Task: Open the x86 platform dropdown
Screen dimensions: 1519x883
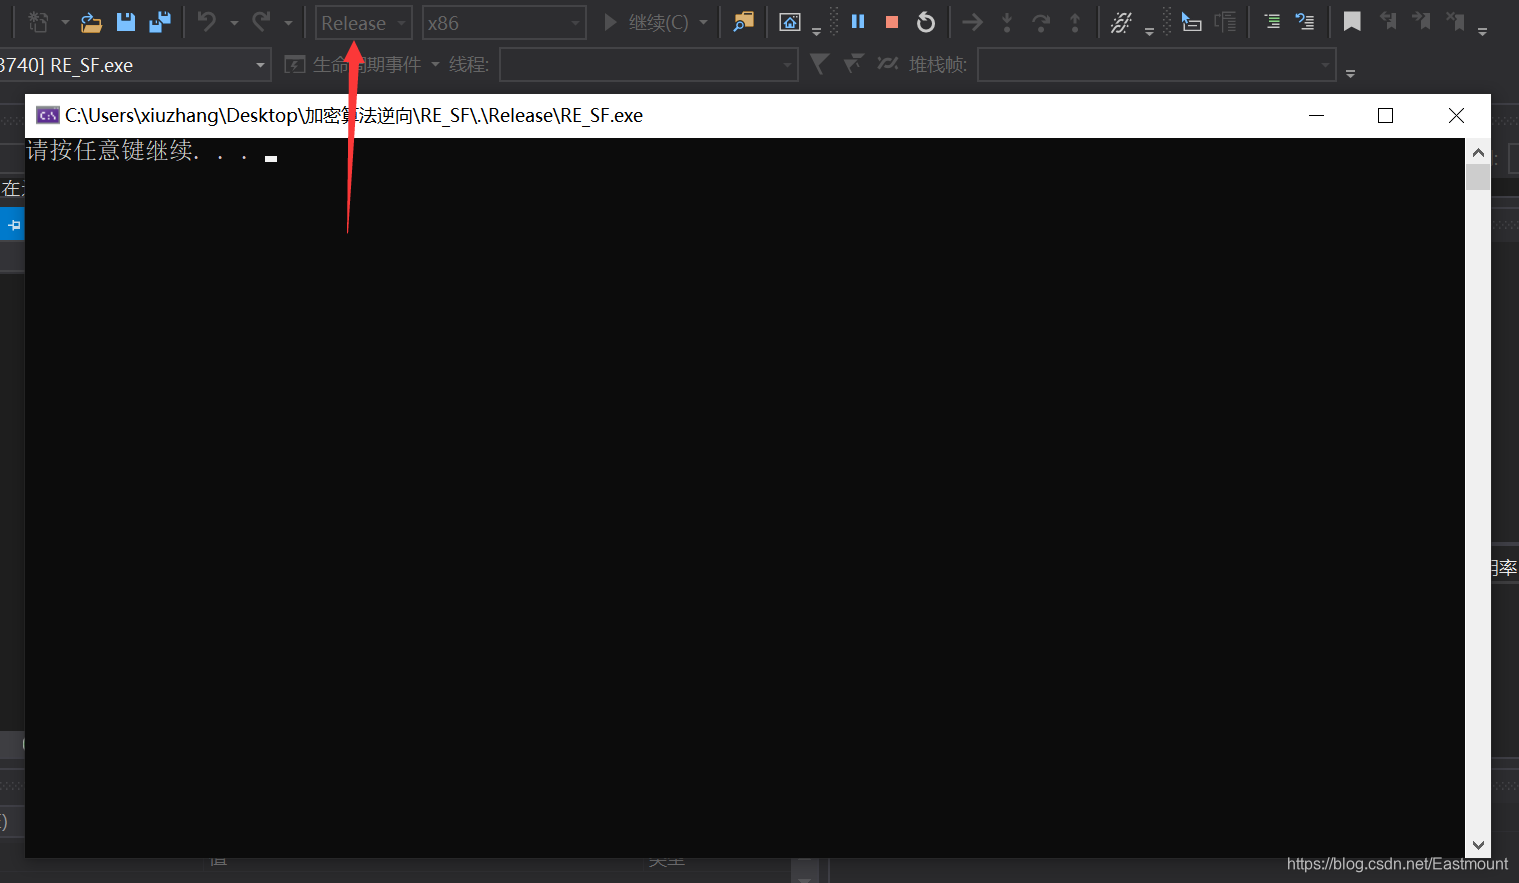Action: 504,22
